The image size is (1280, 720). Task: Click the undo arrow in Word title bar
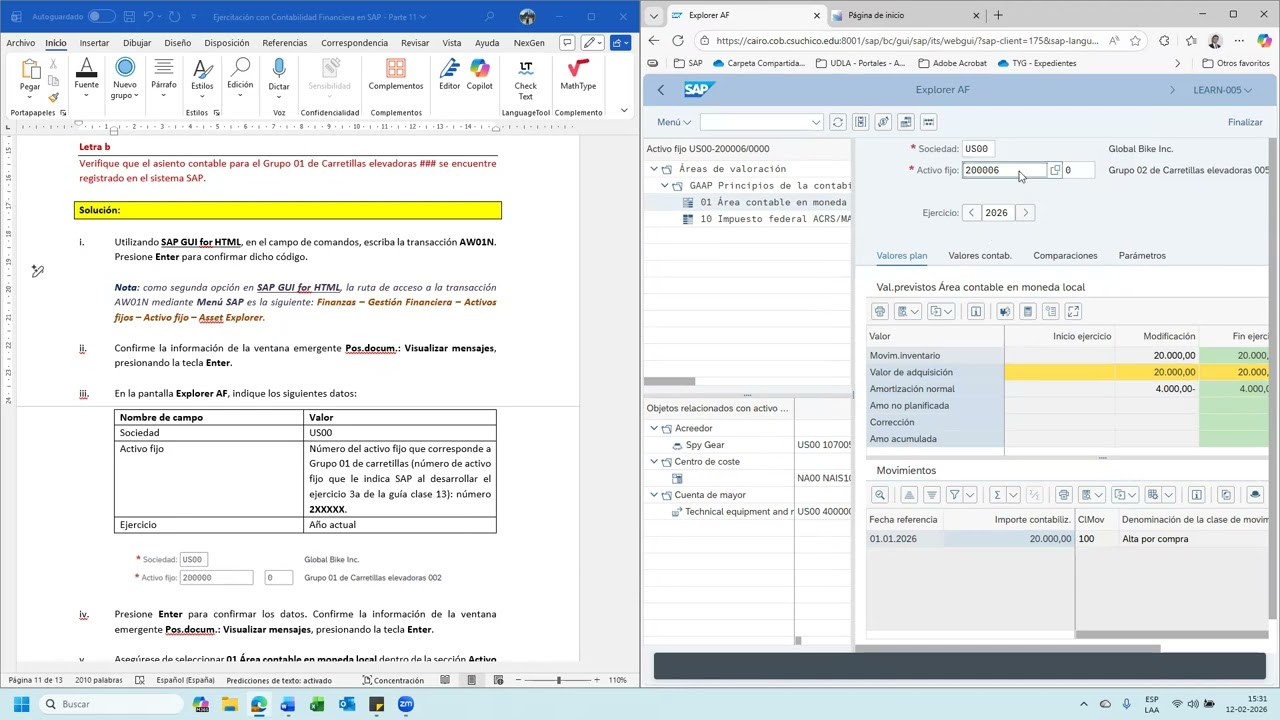coord(148,17)
